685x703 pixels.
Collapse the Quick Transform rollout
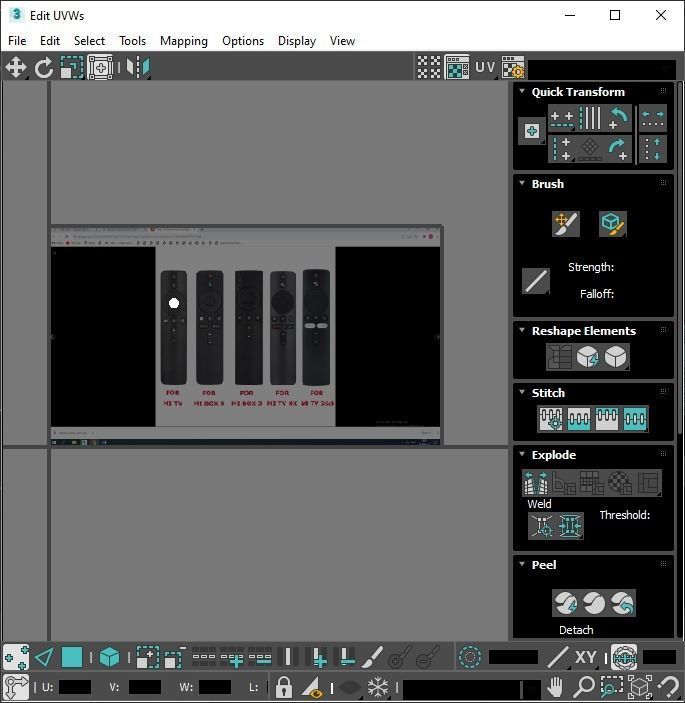pos(522,91)
